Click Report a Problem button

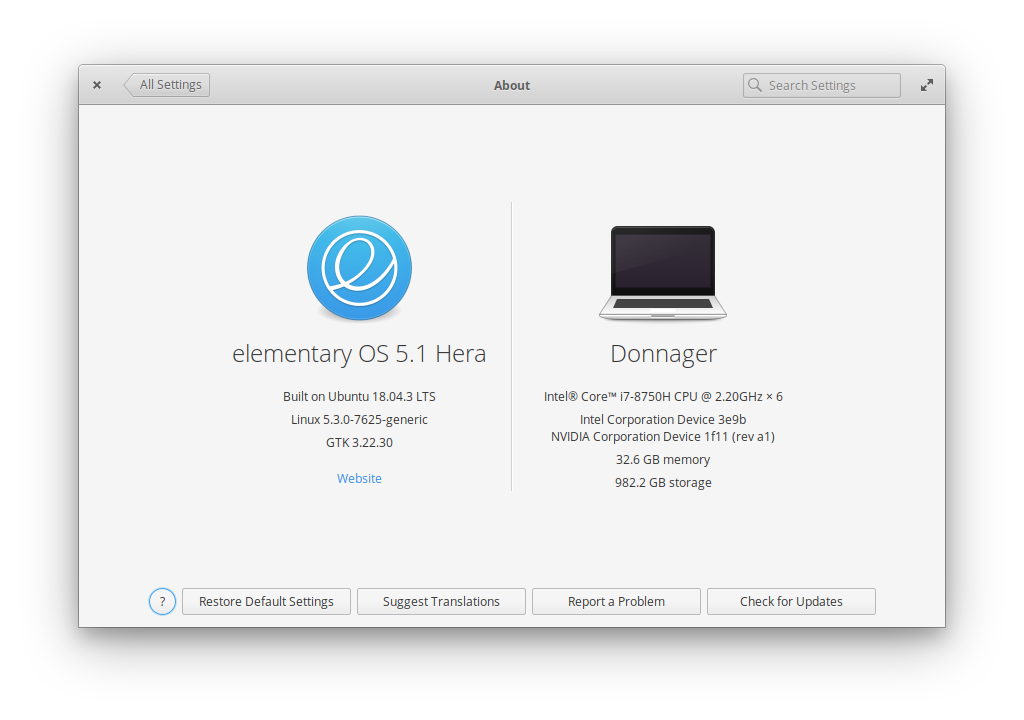pyautogui.click(x=616, y=602)
